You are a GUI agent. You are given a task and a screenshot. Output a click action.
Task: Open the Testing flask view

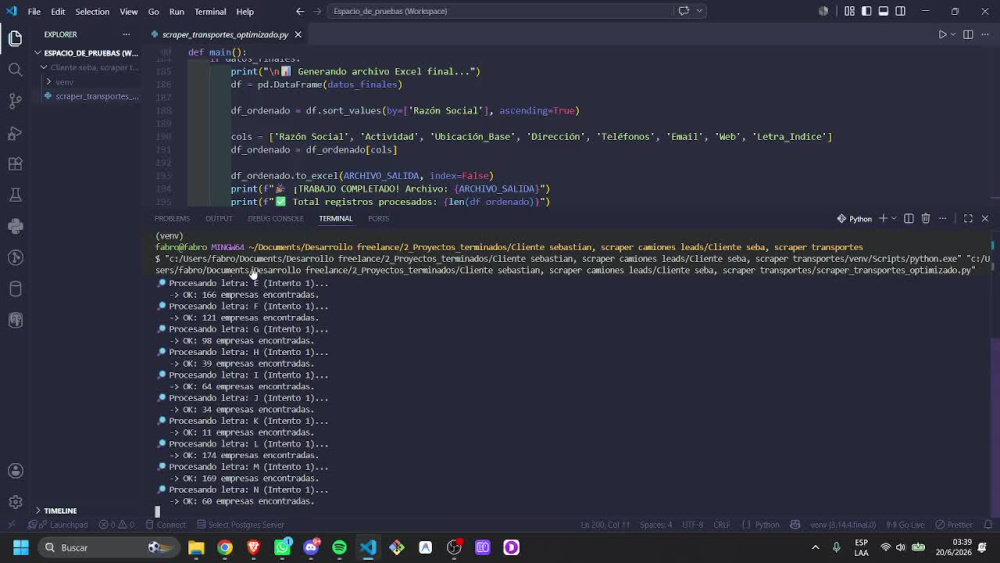[15, 195]
